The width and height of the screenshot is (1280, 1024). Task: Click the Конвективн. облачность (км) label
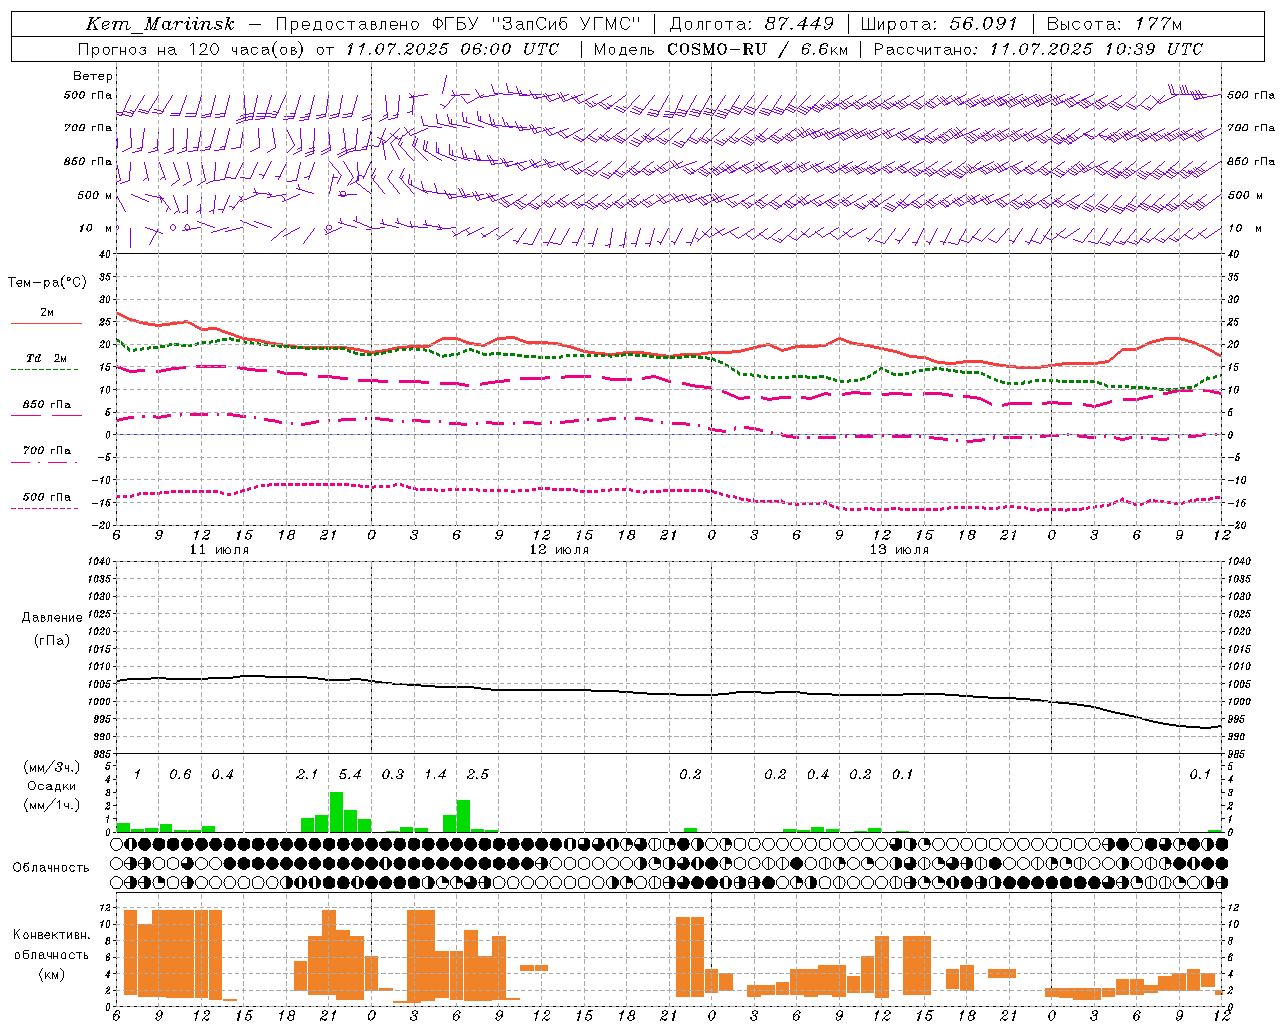(51, 955)
